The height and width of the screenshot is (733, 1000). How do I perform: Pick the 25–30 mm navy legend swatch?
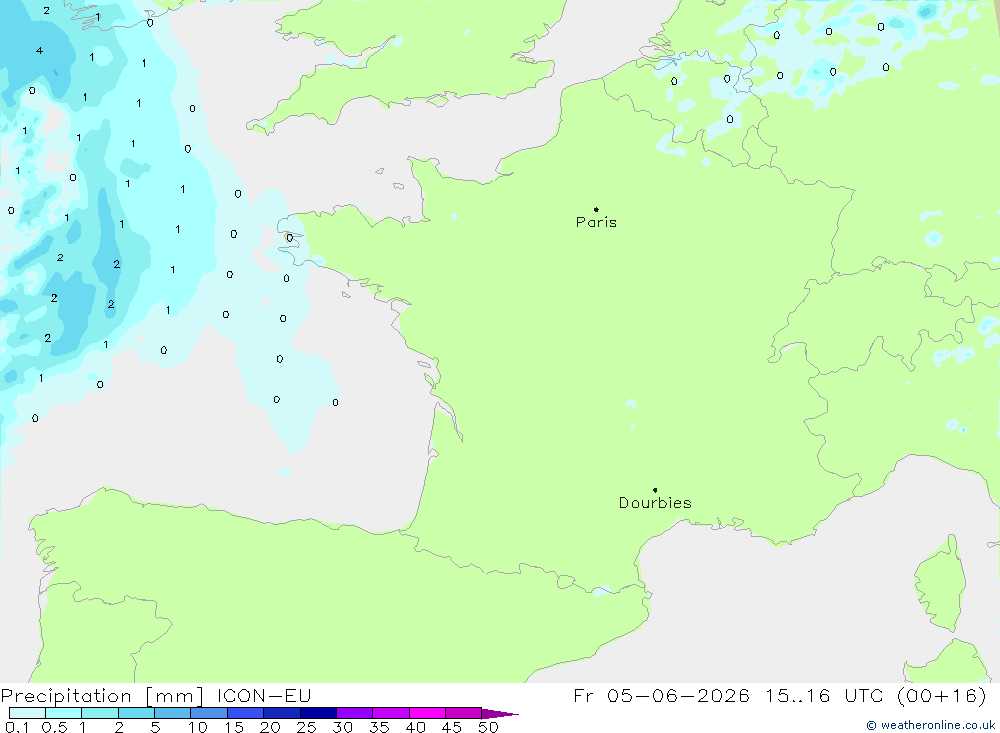click(318, 713)
